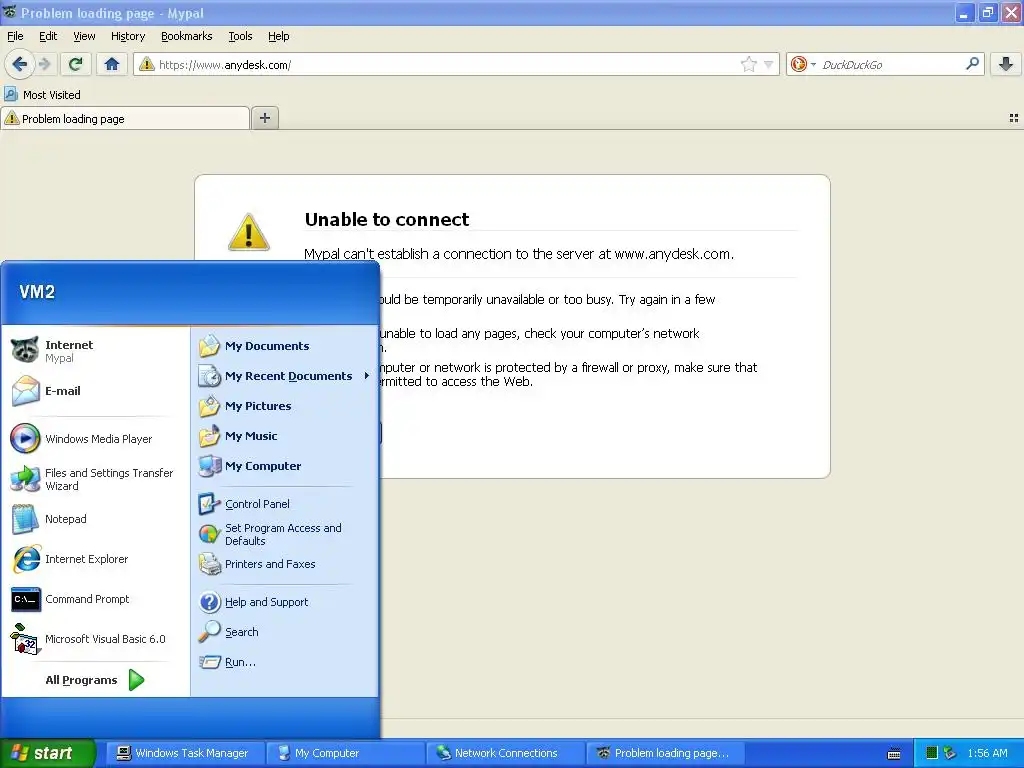Screen dimensions: 1024x768
Task: Open My Computer from Start menu
Action: click(x=285, y=466)
